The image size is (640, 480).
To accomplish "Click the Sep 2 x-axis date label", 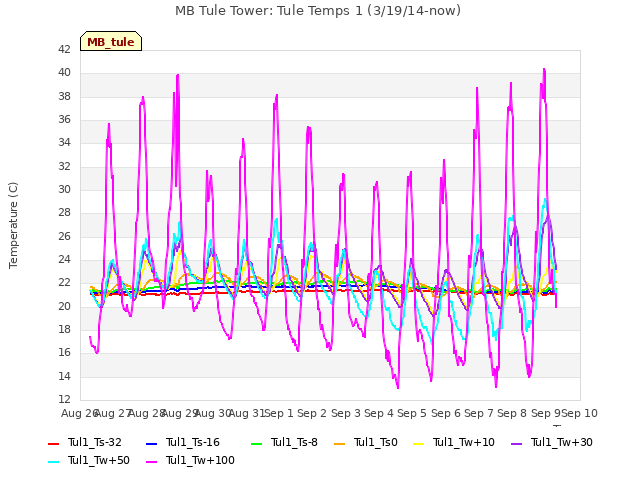I will (x=312, y=413).
